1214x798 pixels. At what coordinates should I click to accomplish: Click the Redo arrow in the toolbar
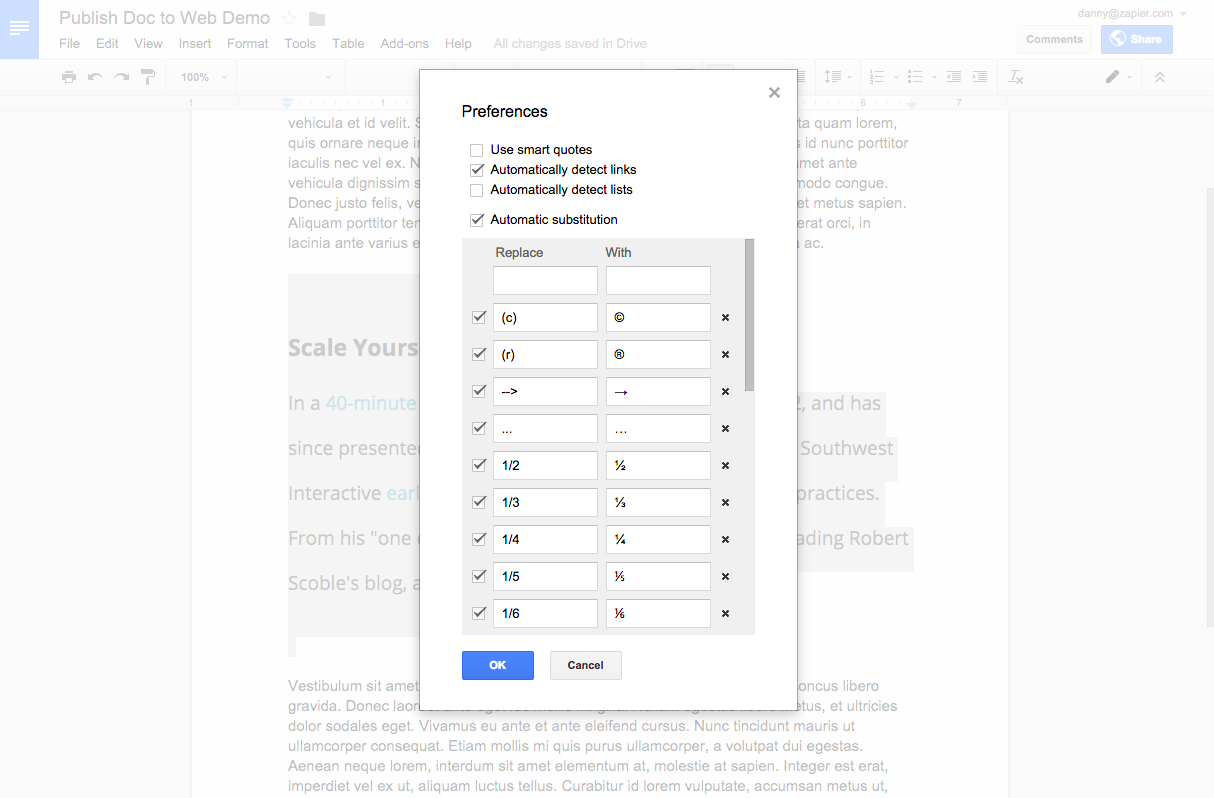(x=121, y=77)
